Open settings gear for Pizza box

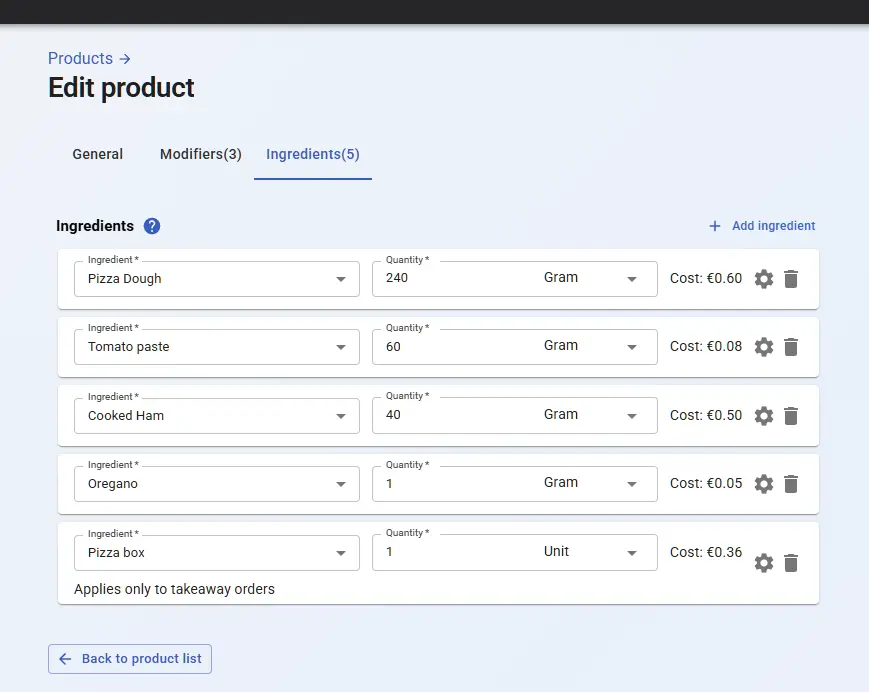(764, 563)
